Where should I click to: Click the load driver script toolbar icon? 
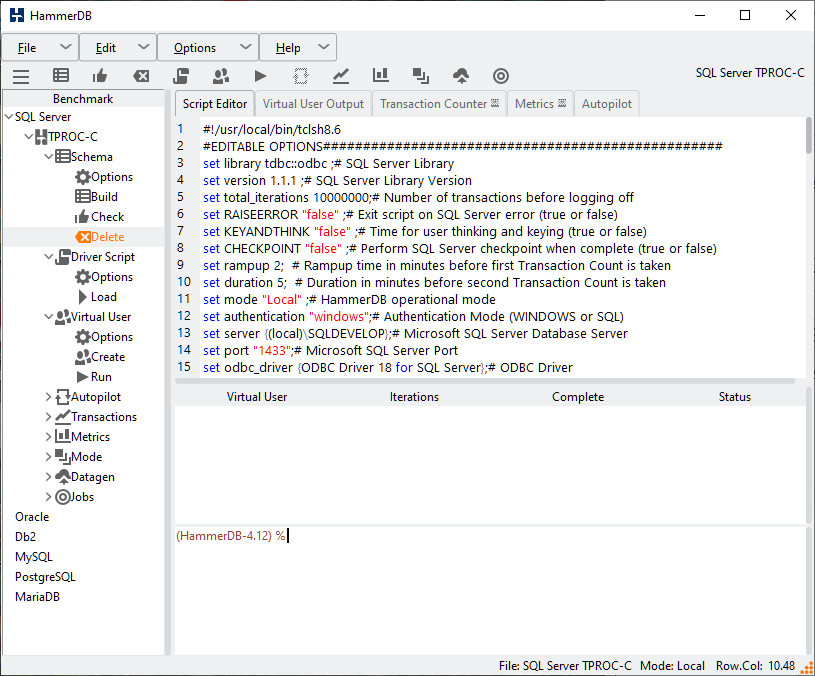(181, 76)
